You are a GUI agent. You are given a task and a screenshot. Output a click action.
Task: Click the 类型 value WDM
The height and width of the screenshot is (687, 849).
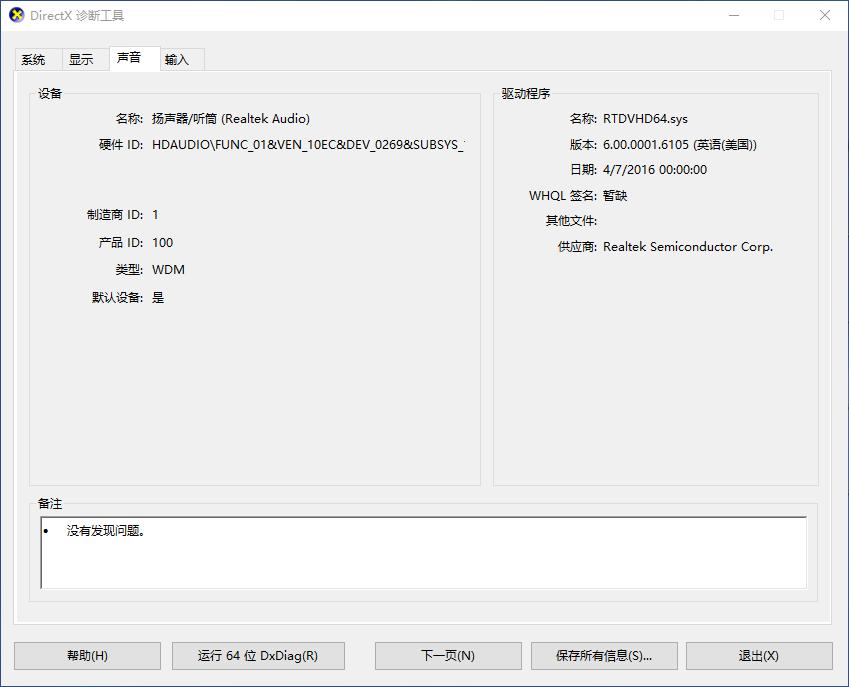[x=168, y=270]
